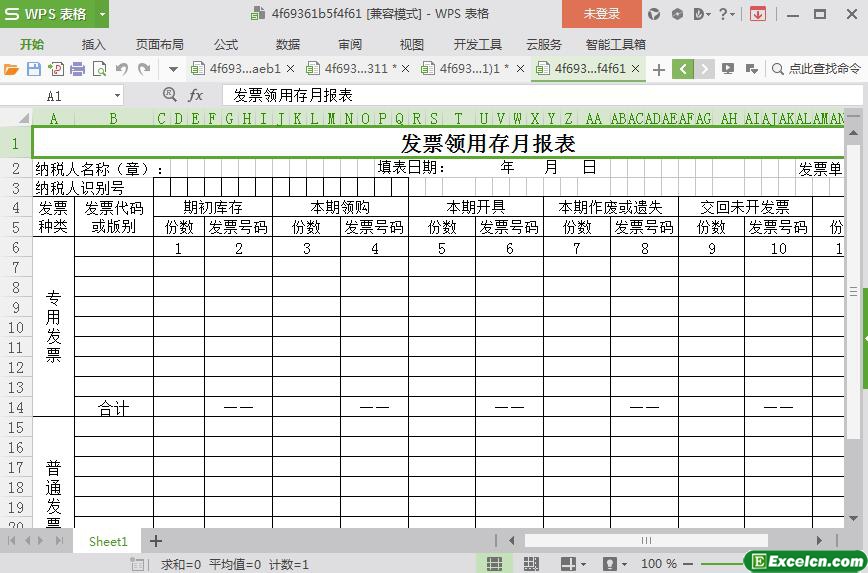Open the 云服务 ribbon tab
The height and width of the screenshot is (573, 868).
click(x=544, y=44)
